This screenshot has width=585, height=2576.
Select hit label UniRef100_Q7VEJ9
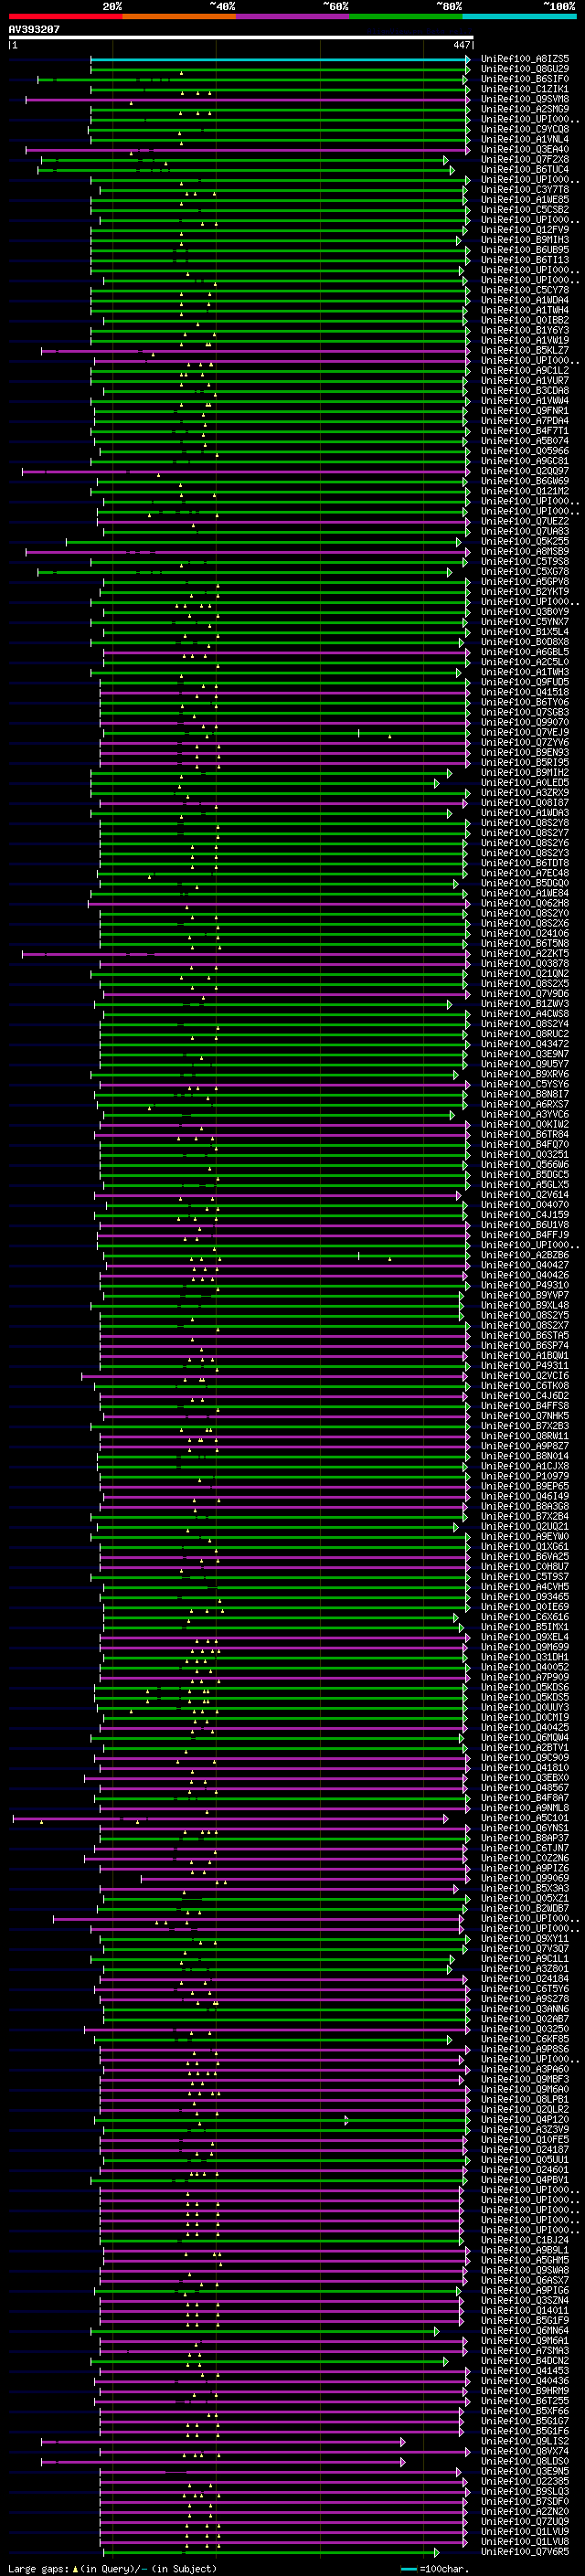click(525, 733)
